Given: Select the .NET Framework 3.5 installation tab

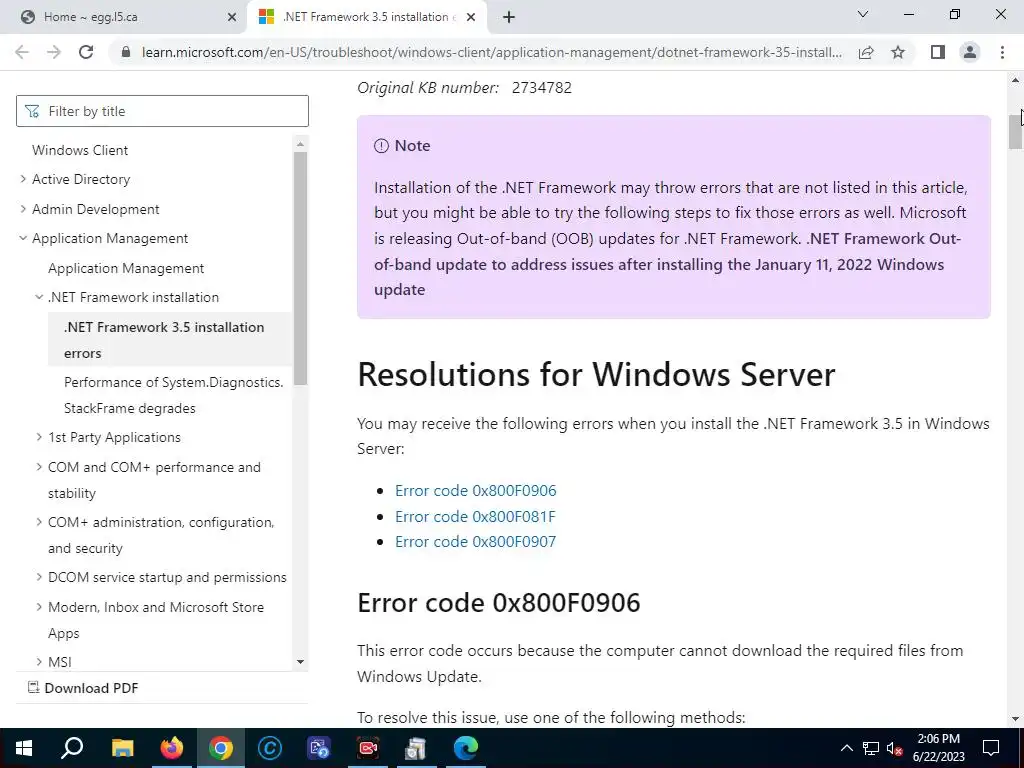Looking at the screenshot, I should (367, 17).
